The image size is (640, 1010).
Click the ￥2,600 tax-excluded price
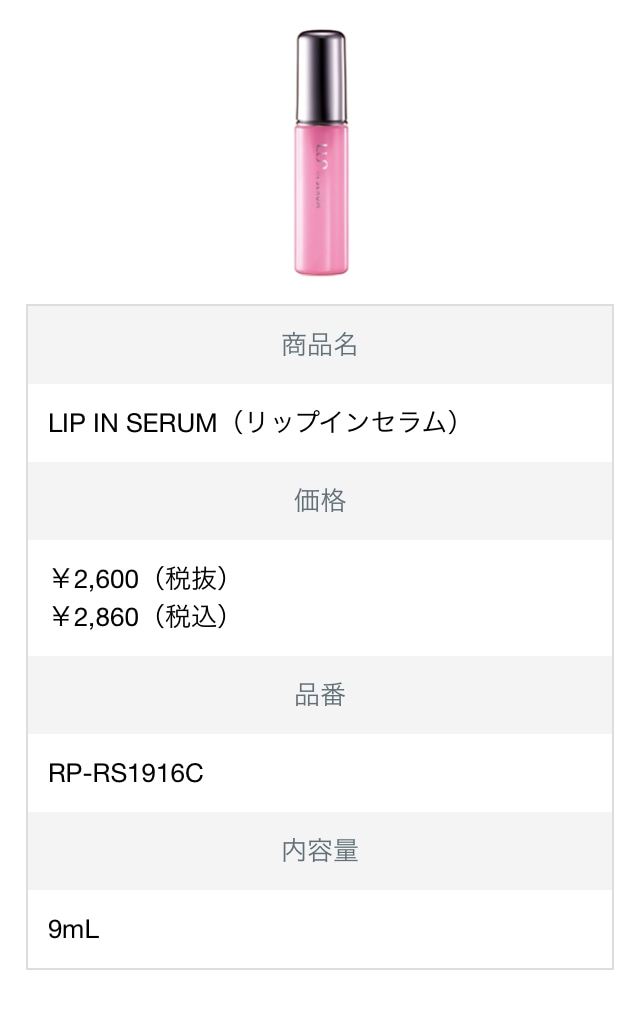click(95, 579)
